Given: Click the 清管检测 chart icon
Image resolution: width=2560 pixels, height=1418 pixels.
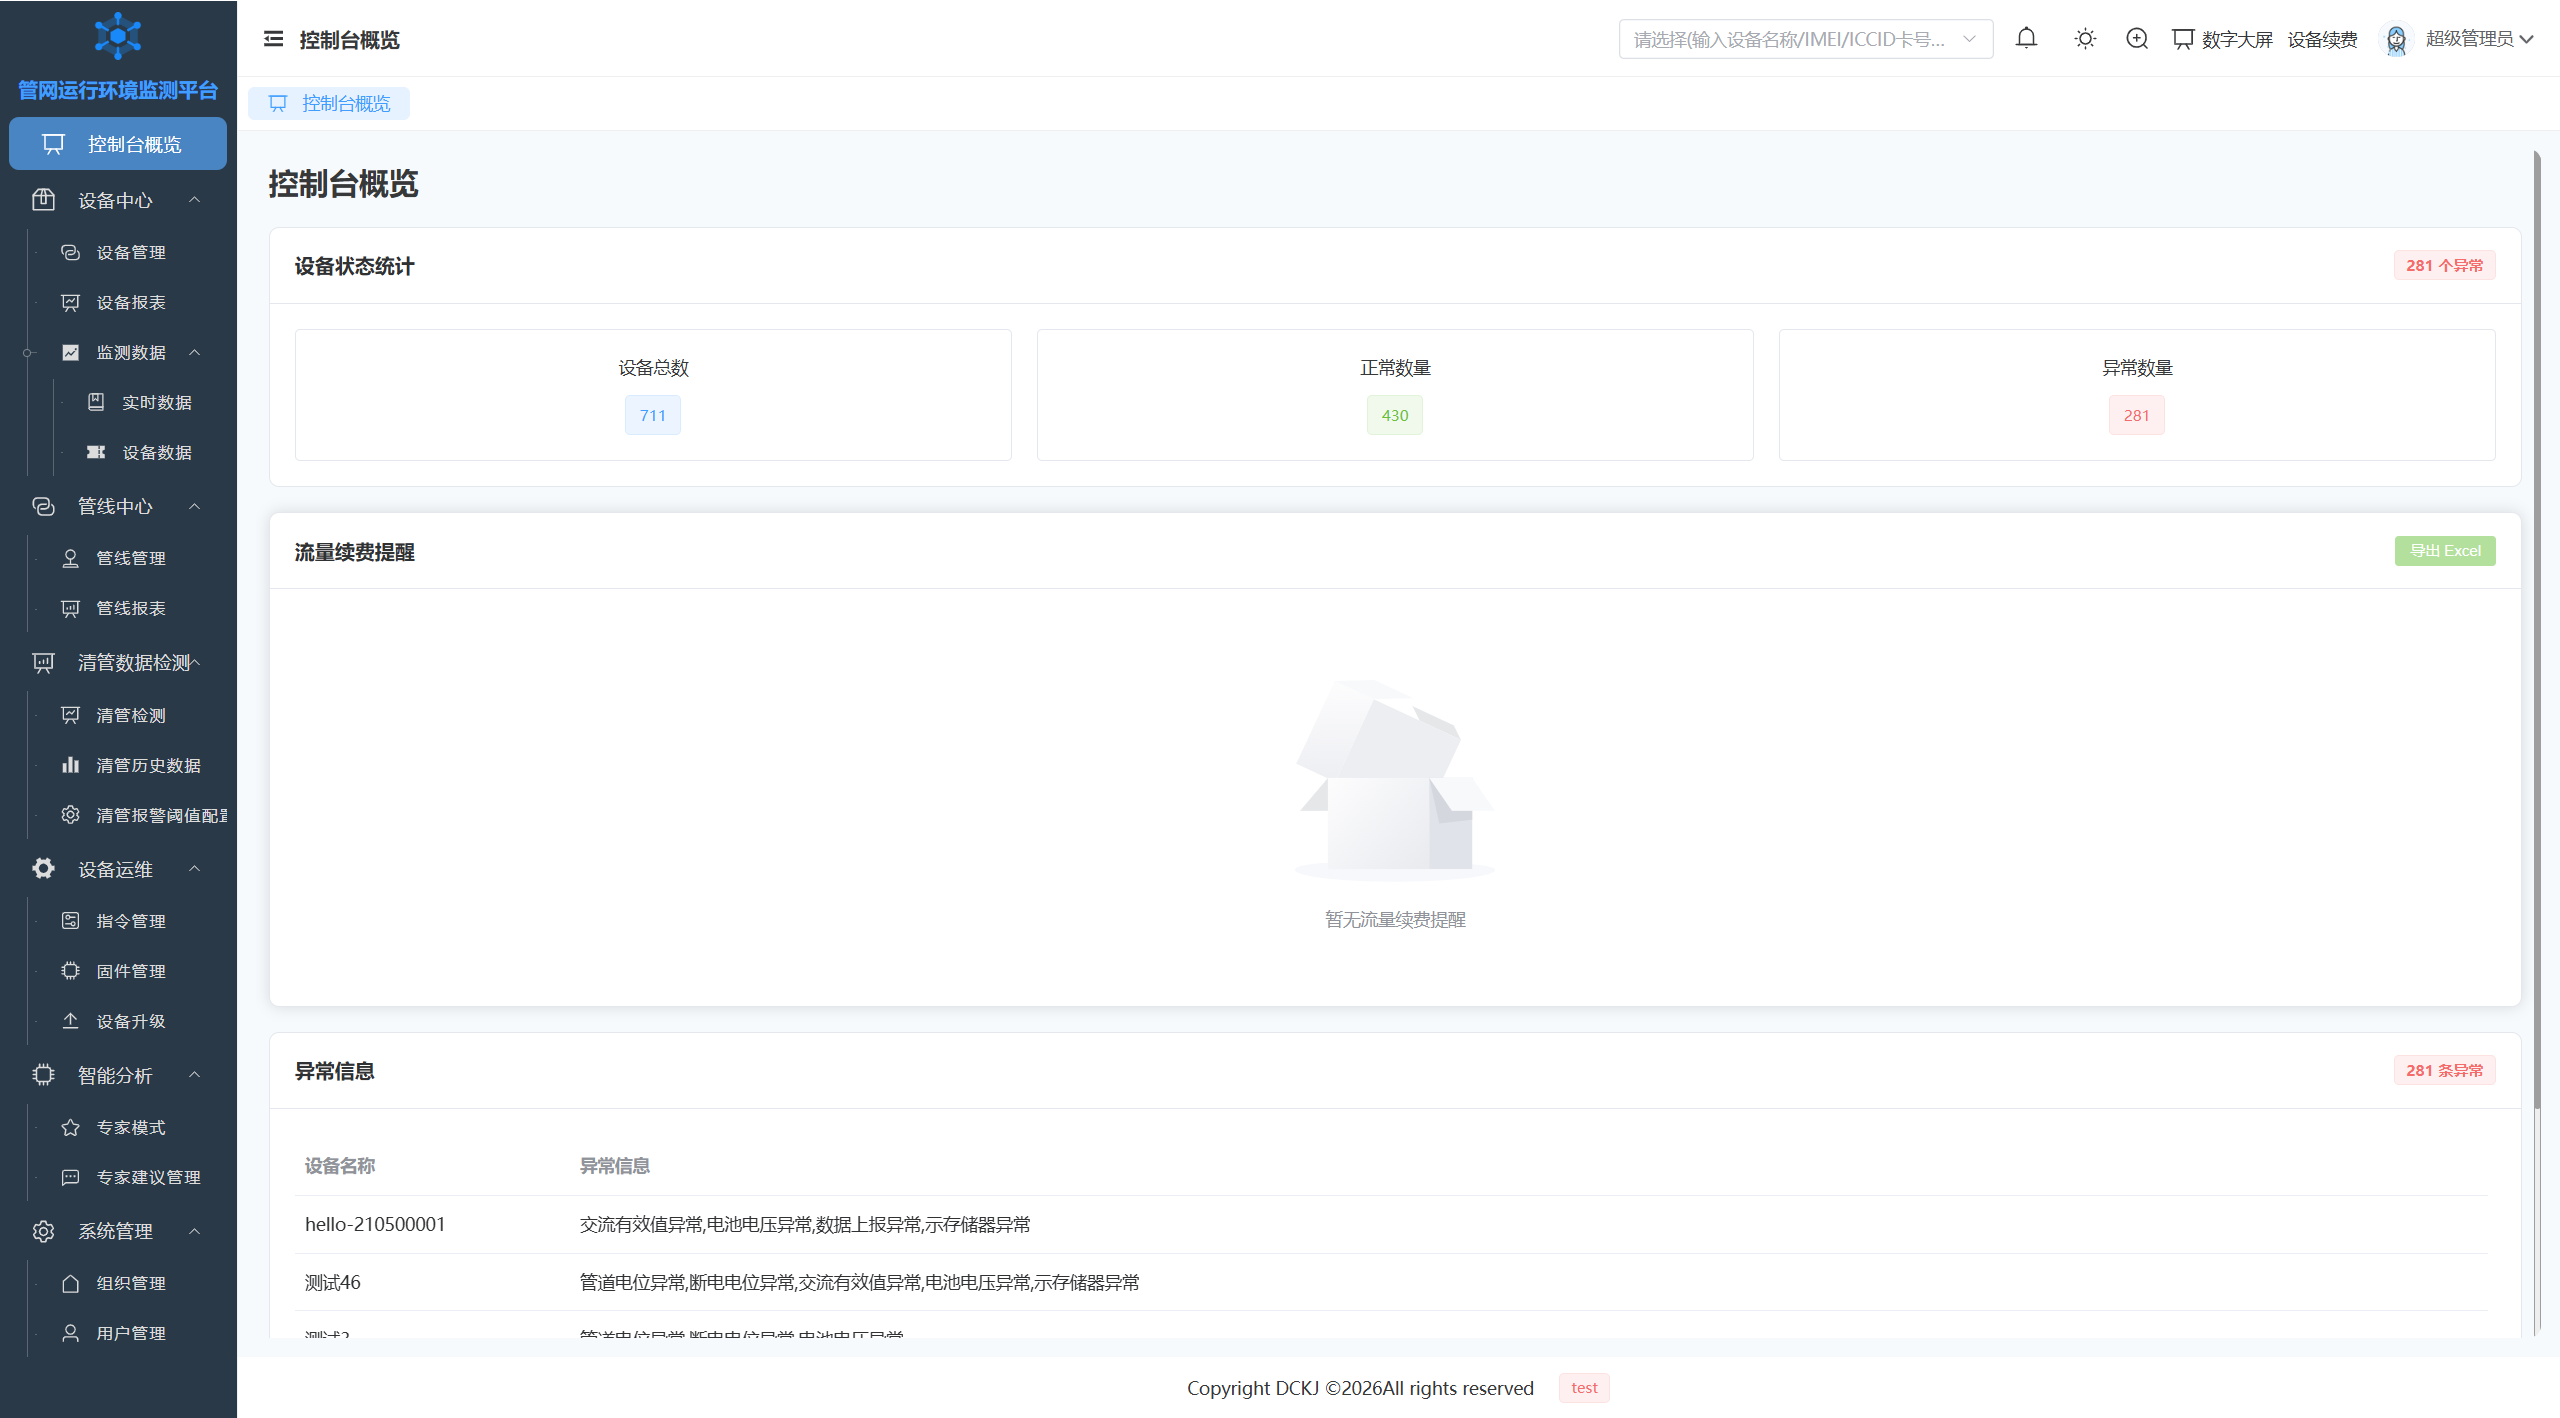Looking at the screenshot, I should pyautogui.click(x=70, y=715).
